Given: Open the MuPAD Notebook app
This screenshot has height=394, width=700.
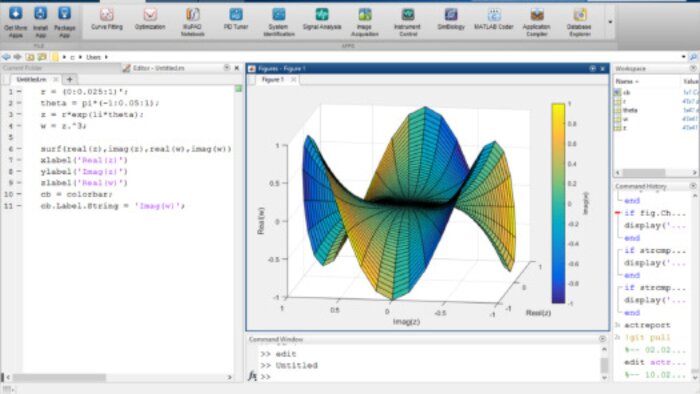Looking at the screenshot, I should coord(192,22).
